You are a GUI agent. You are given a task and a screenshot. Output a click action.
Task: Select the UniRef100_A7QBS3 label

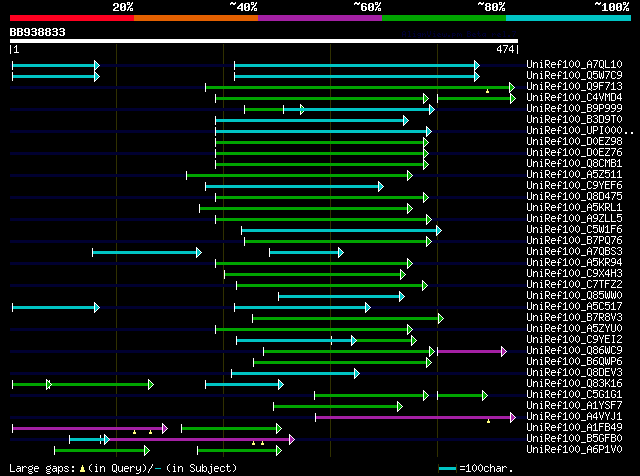click(574, 251)
